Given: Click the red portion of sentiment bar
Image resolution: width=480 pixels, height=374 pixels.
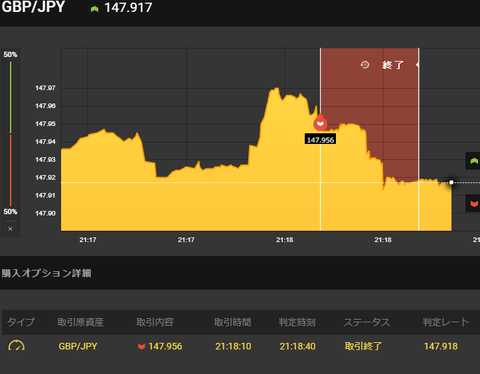Looking at the screenshot, I should (x=10, y=170).
